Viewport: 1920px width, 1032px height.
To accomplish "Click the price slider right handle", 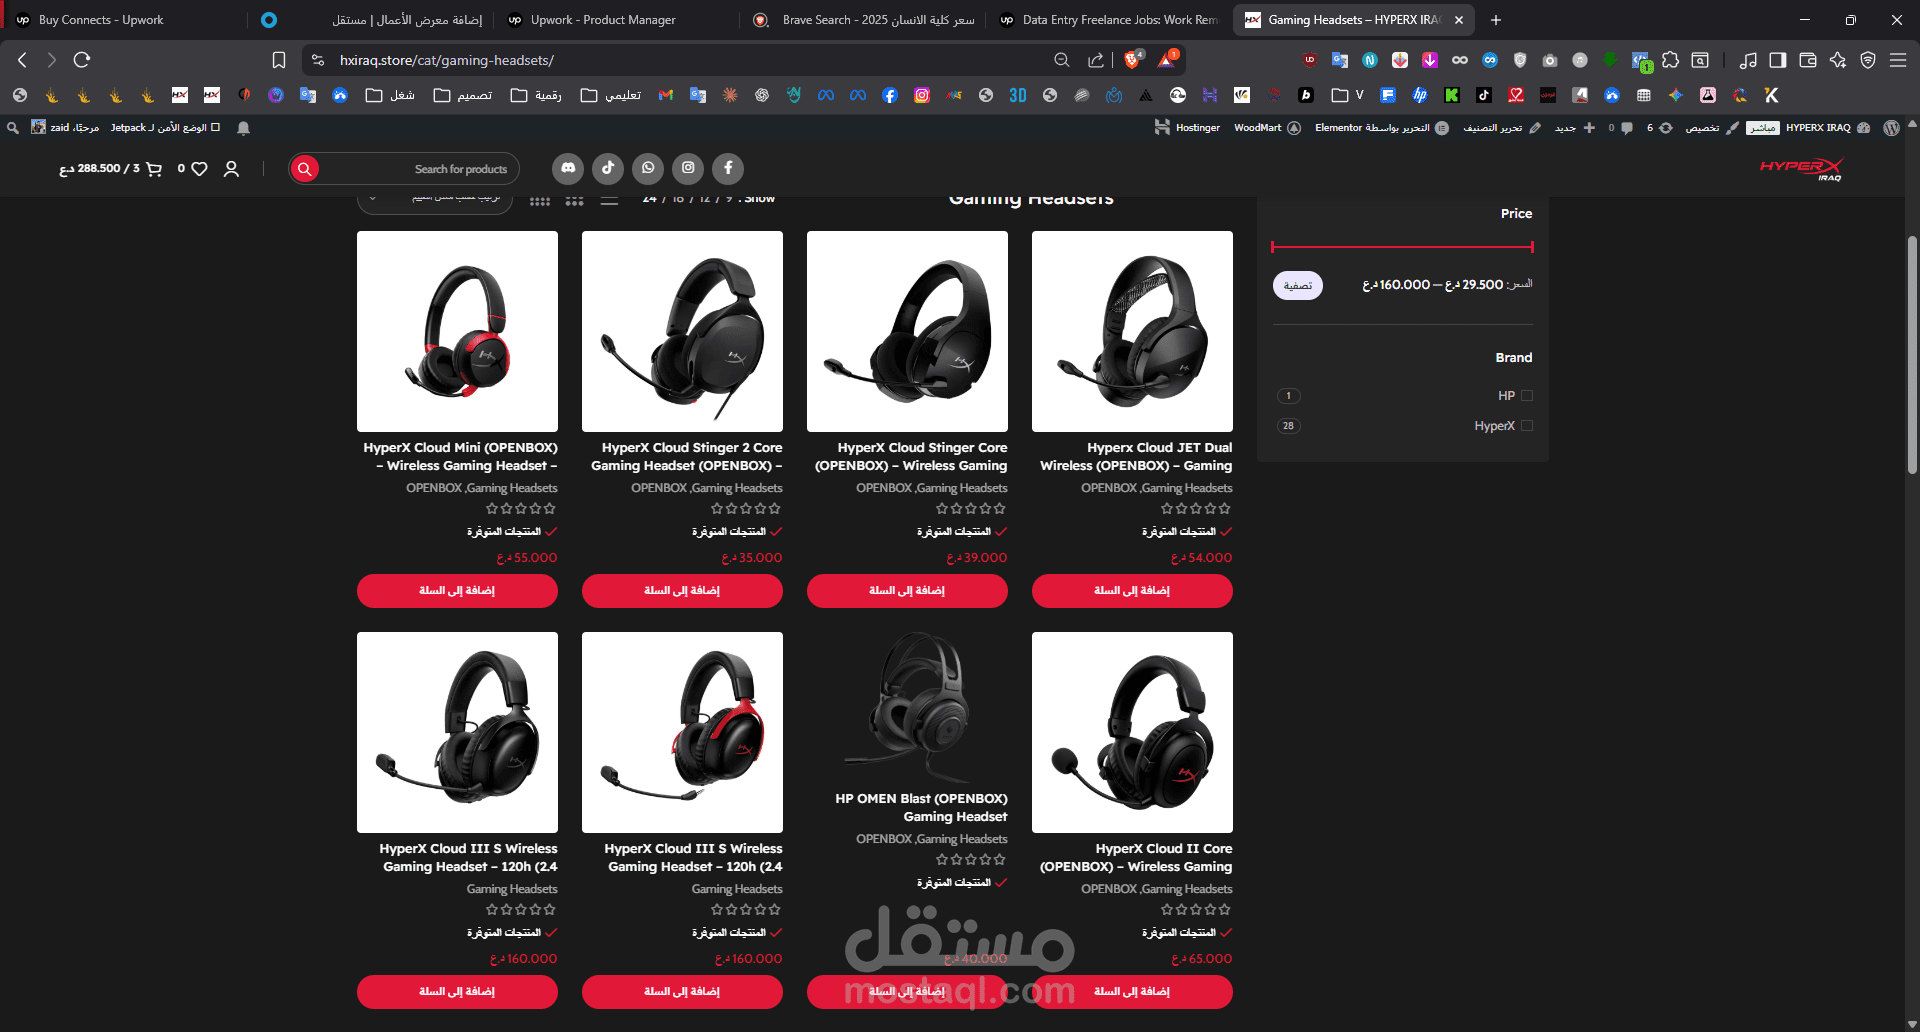I will pyautogui.click(x=1532, y=247).
